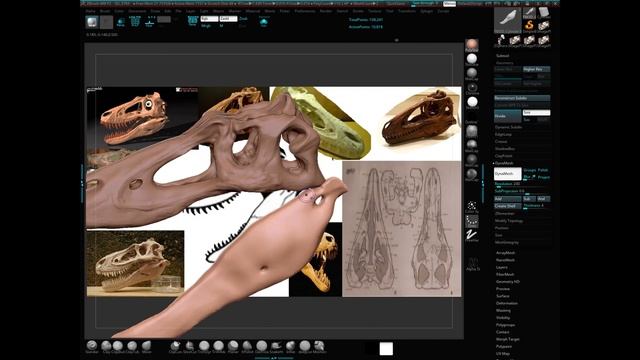Viewport: 640px width, 360px height.
Task: Select the orange S SimpleBrush tool
Action: (x=529, y=26)
